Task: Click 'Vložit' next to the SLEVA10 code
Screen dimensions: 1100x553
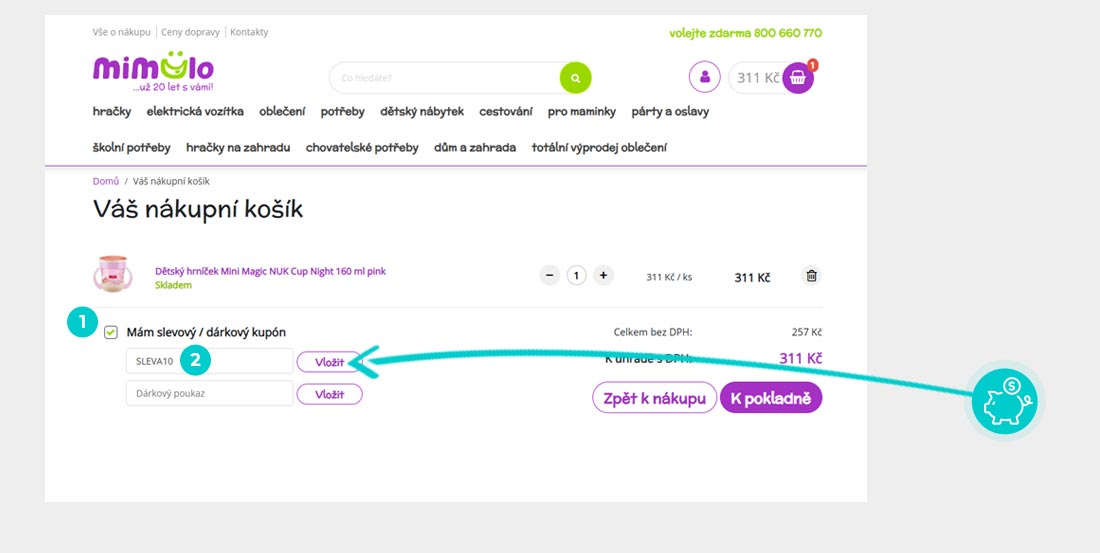Action: click(329, 362)
